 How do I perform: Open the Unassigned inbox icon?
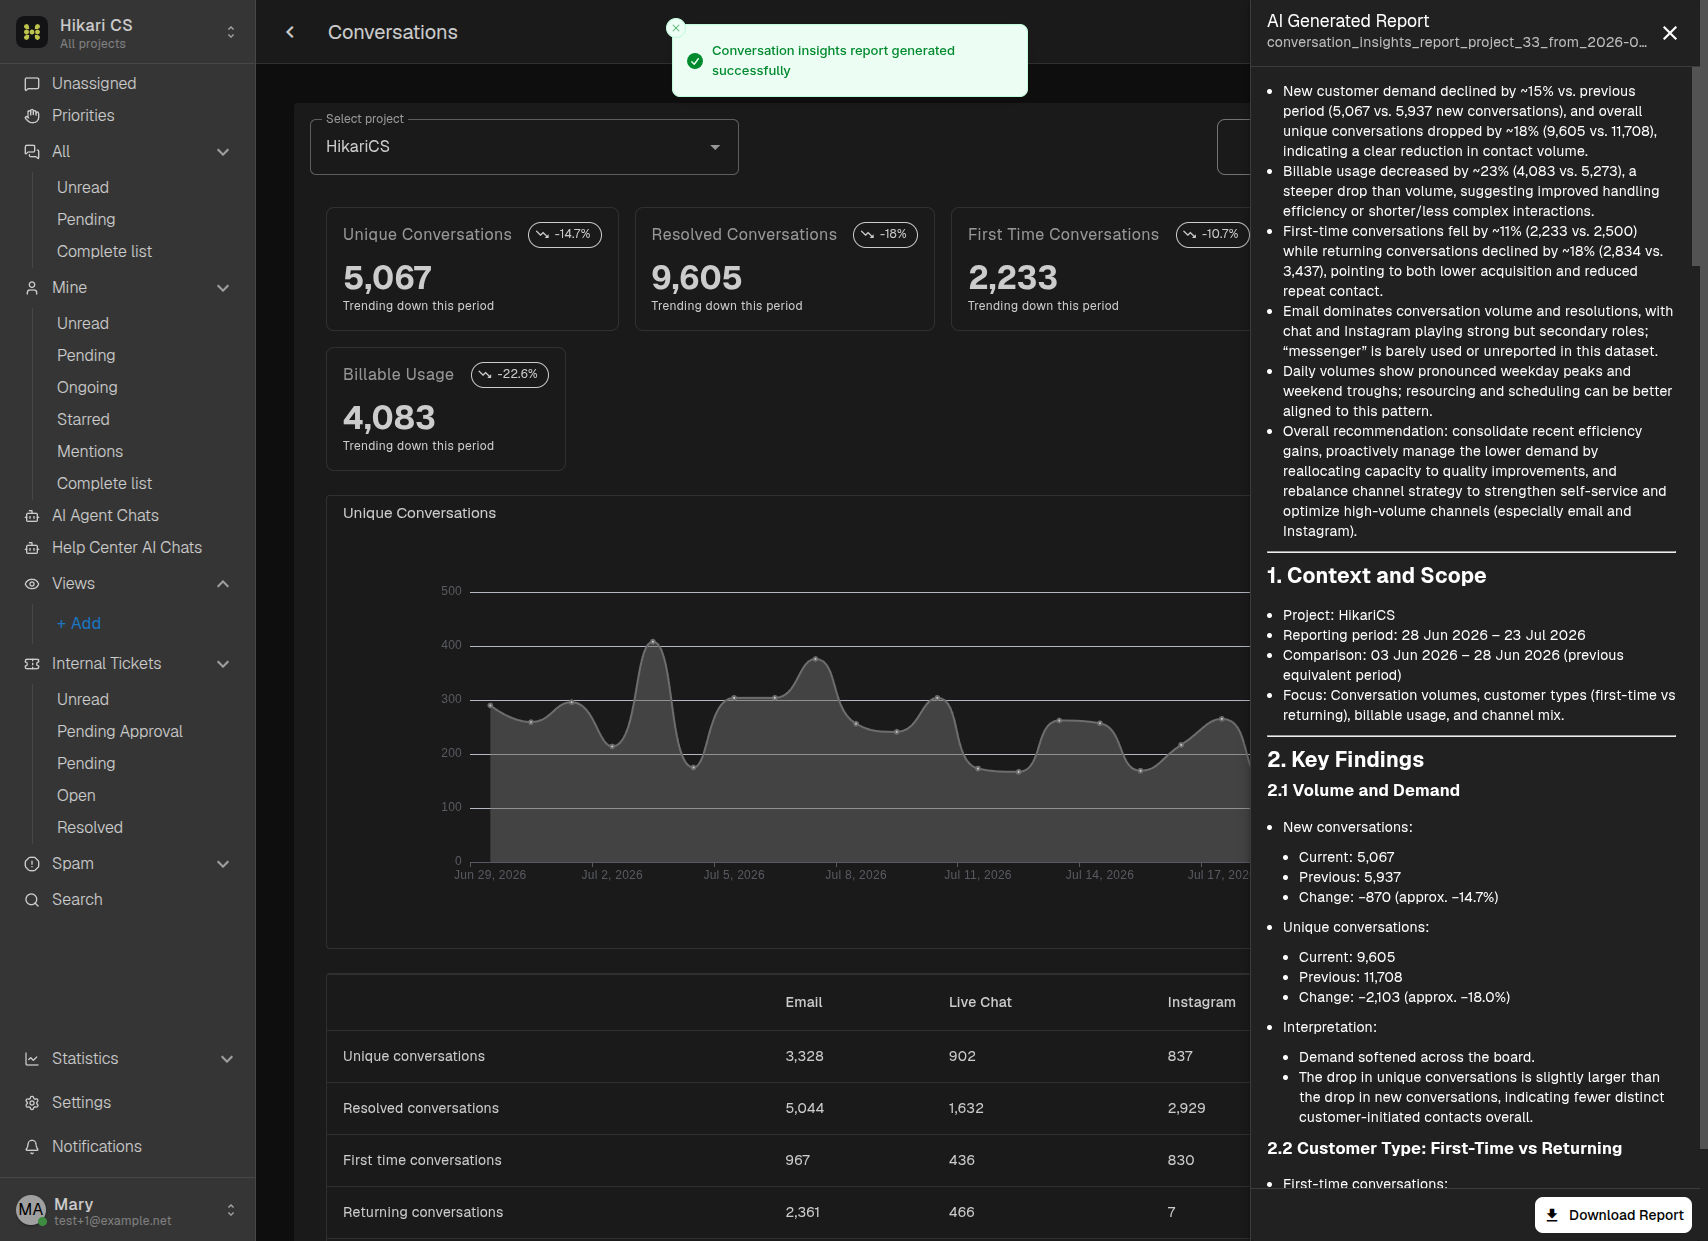[32, 84]
